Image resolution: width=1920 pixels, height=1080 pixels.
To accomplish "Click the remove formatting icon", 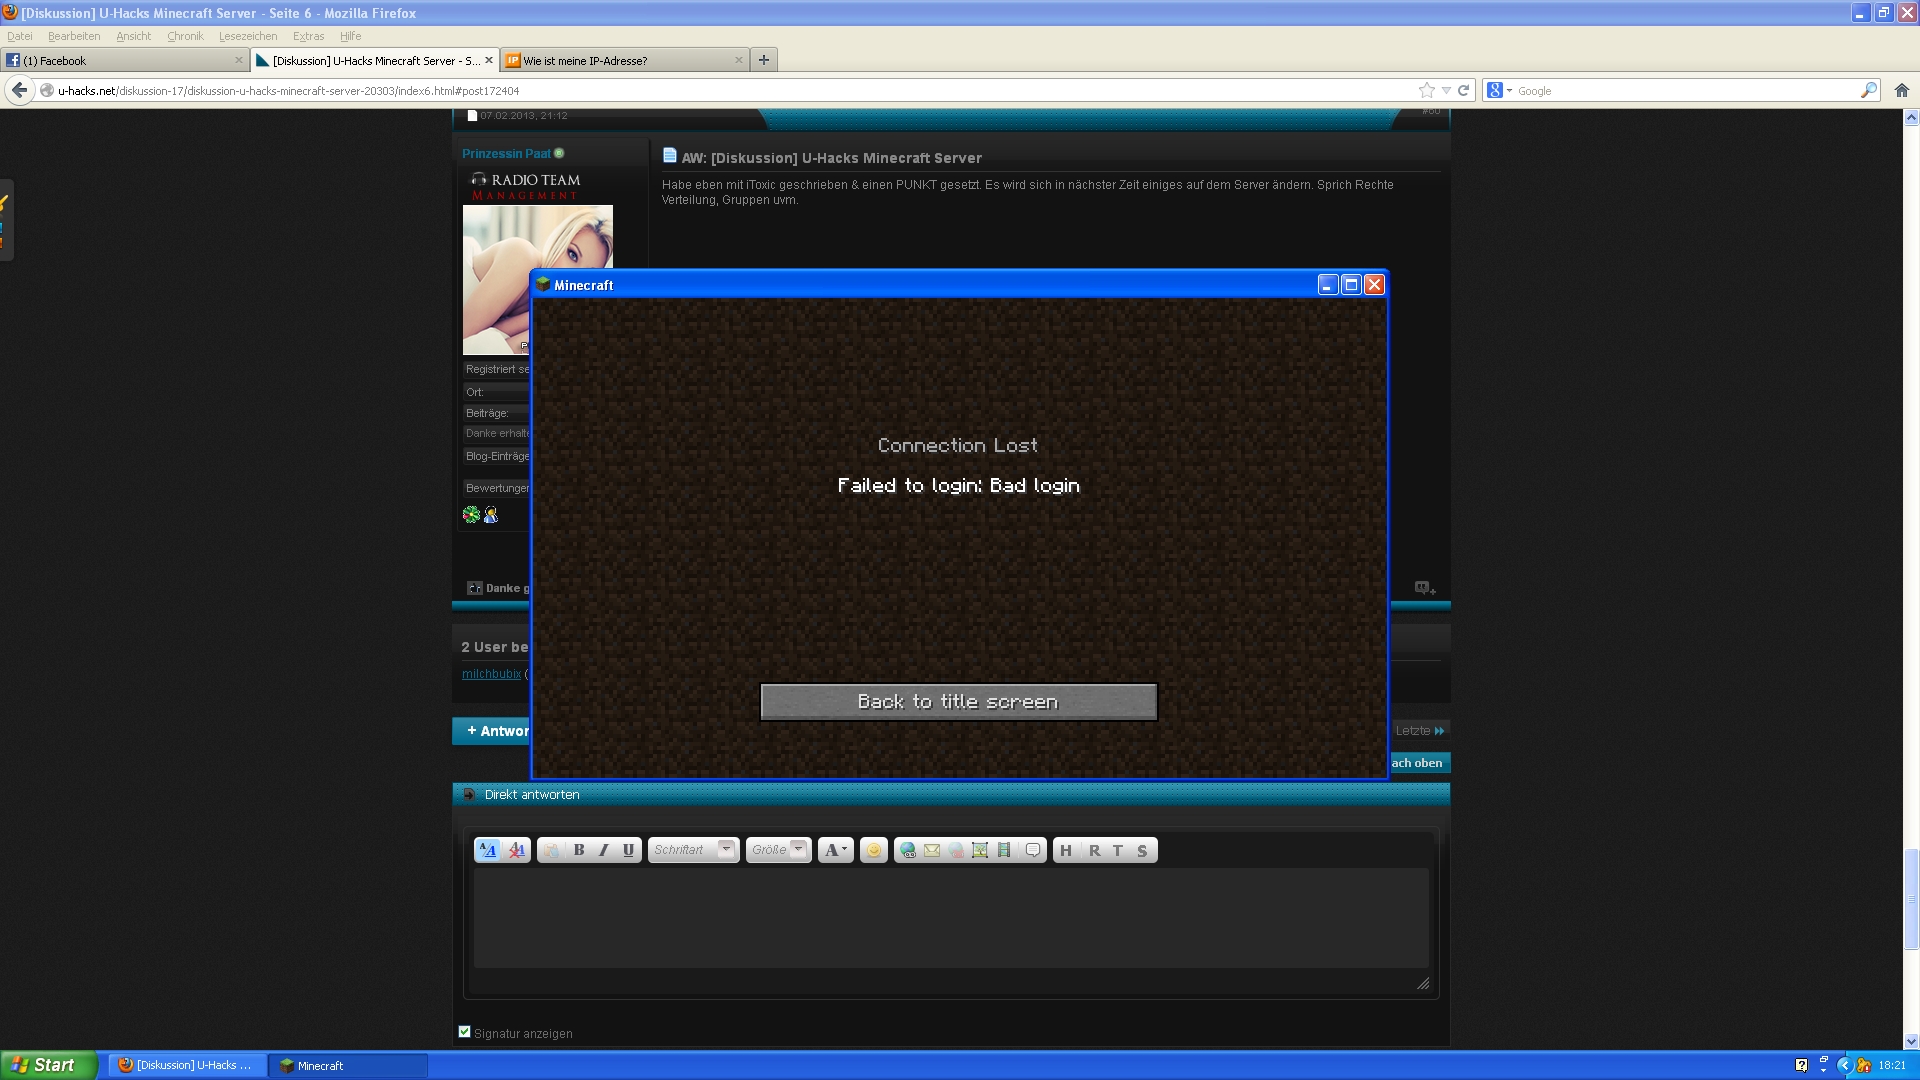I will click(517, 850).
